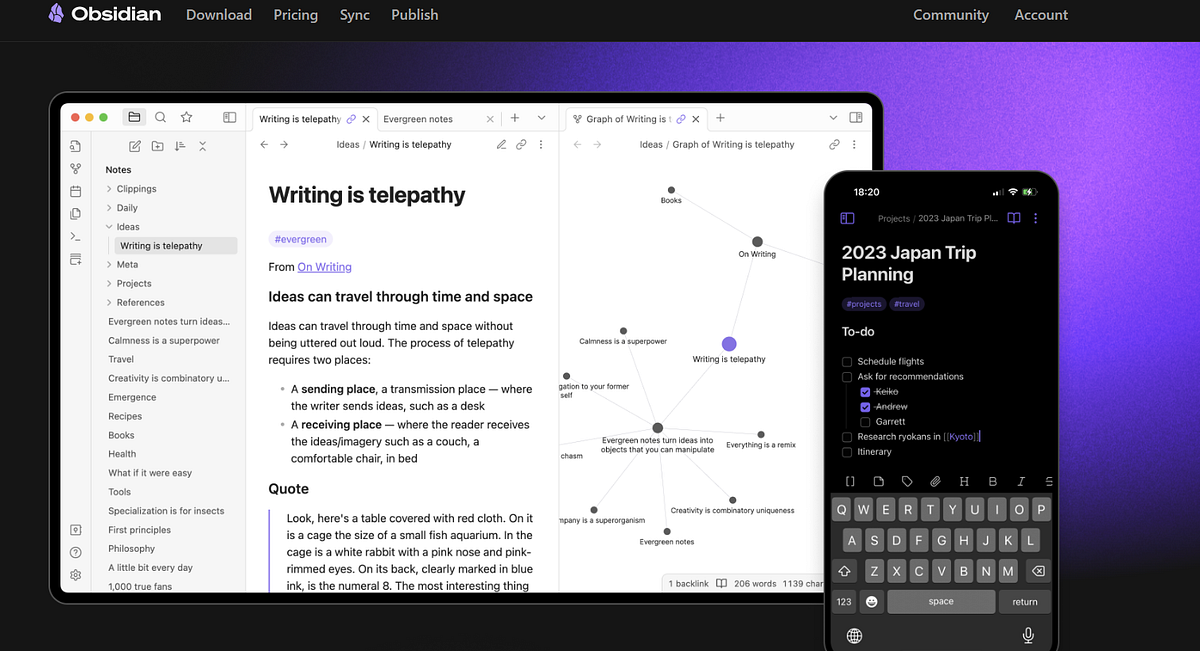The width and height of the screenshot is (1200, 651).
Task: Change sort order of the notes list
Action: [x=180, y=145]
